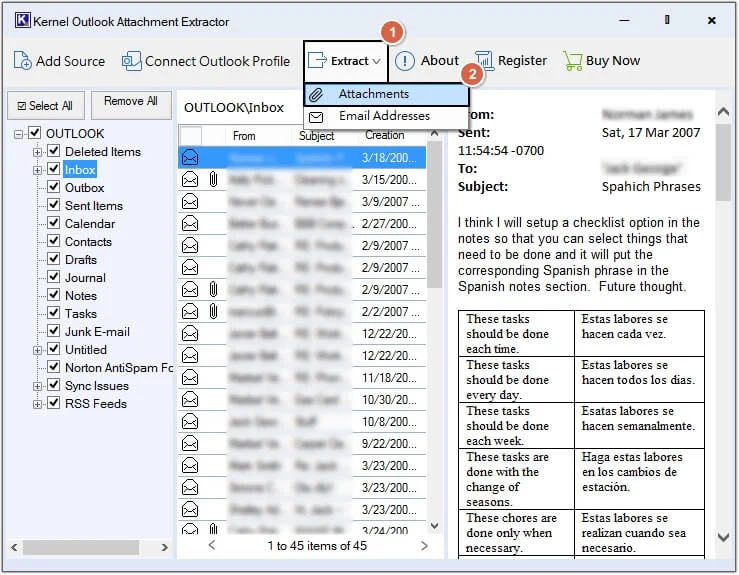
Task: Toggle the Contacts folder checkbox
Action: 54,241
